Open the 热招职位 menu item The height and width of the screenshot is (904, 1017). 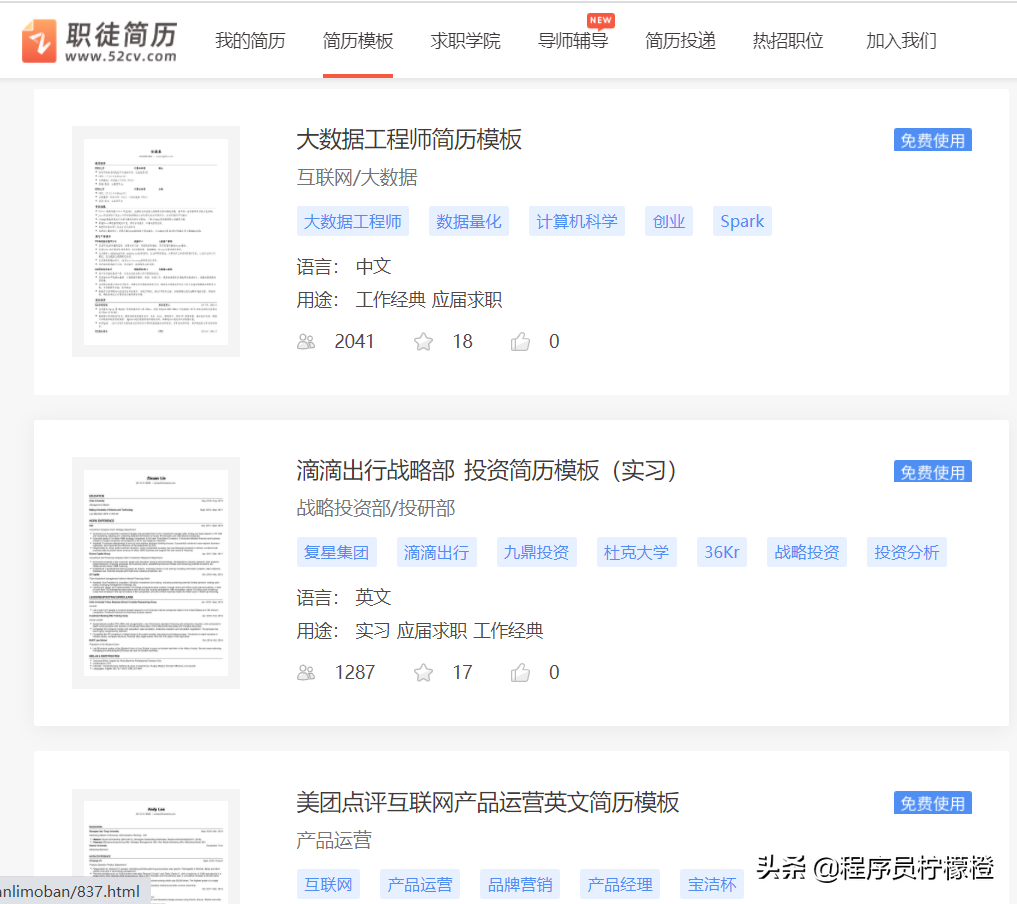click(x=787, y=42)
